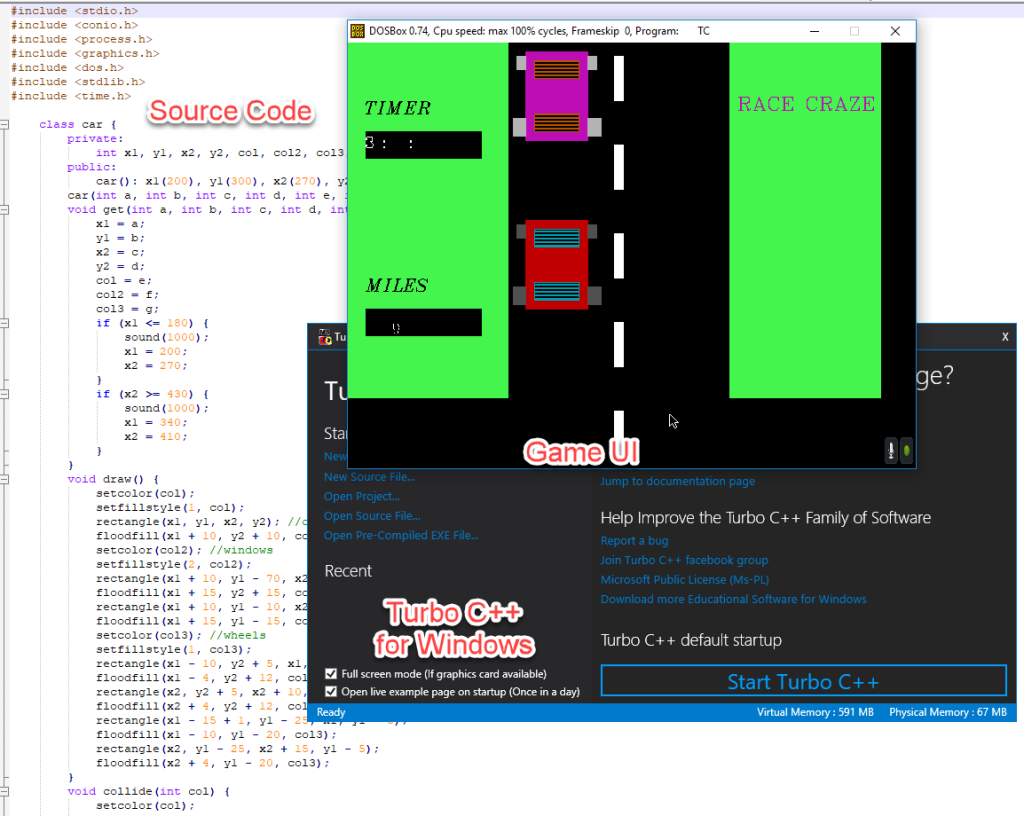Toggle the green capture indicator in DOSBox window
This screenshot has height=816, width=1024.
[906, 451]
